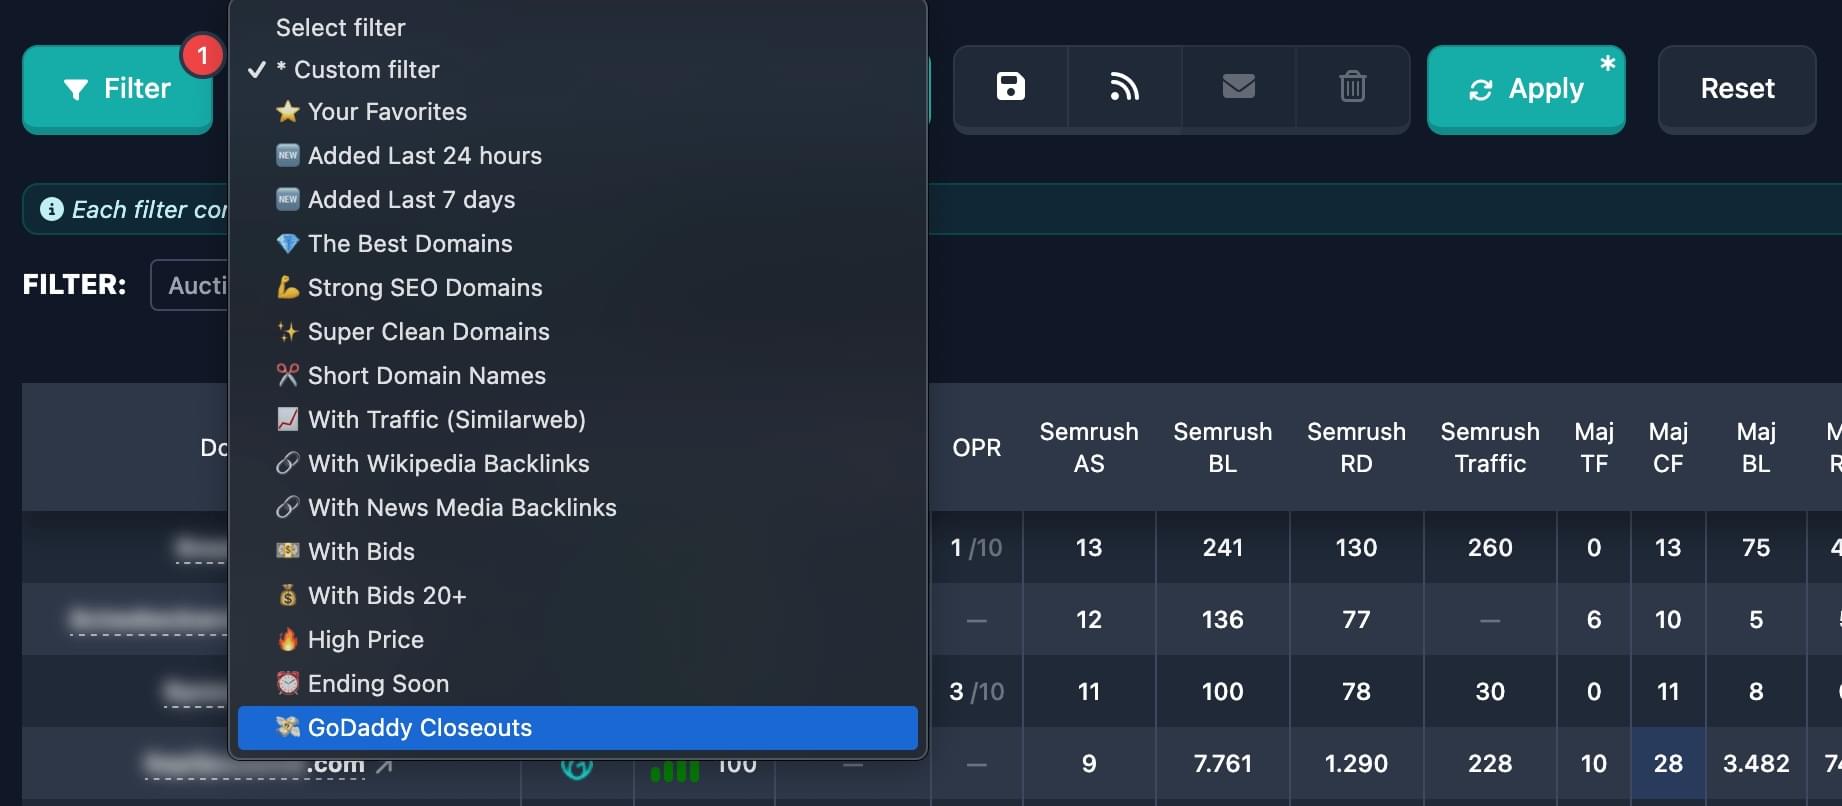Open the FILTER auction type dropdown
Screen dimensions: 1842x806
[x=191, y=286]
